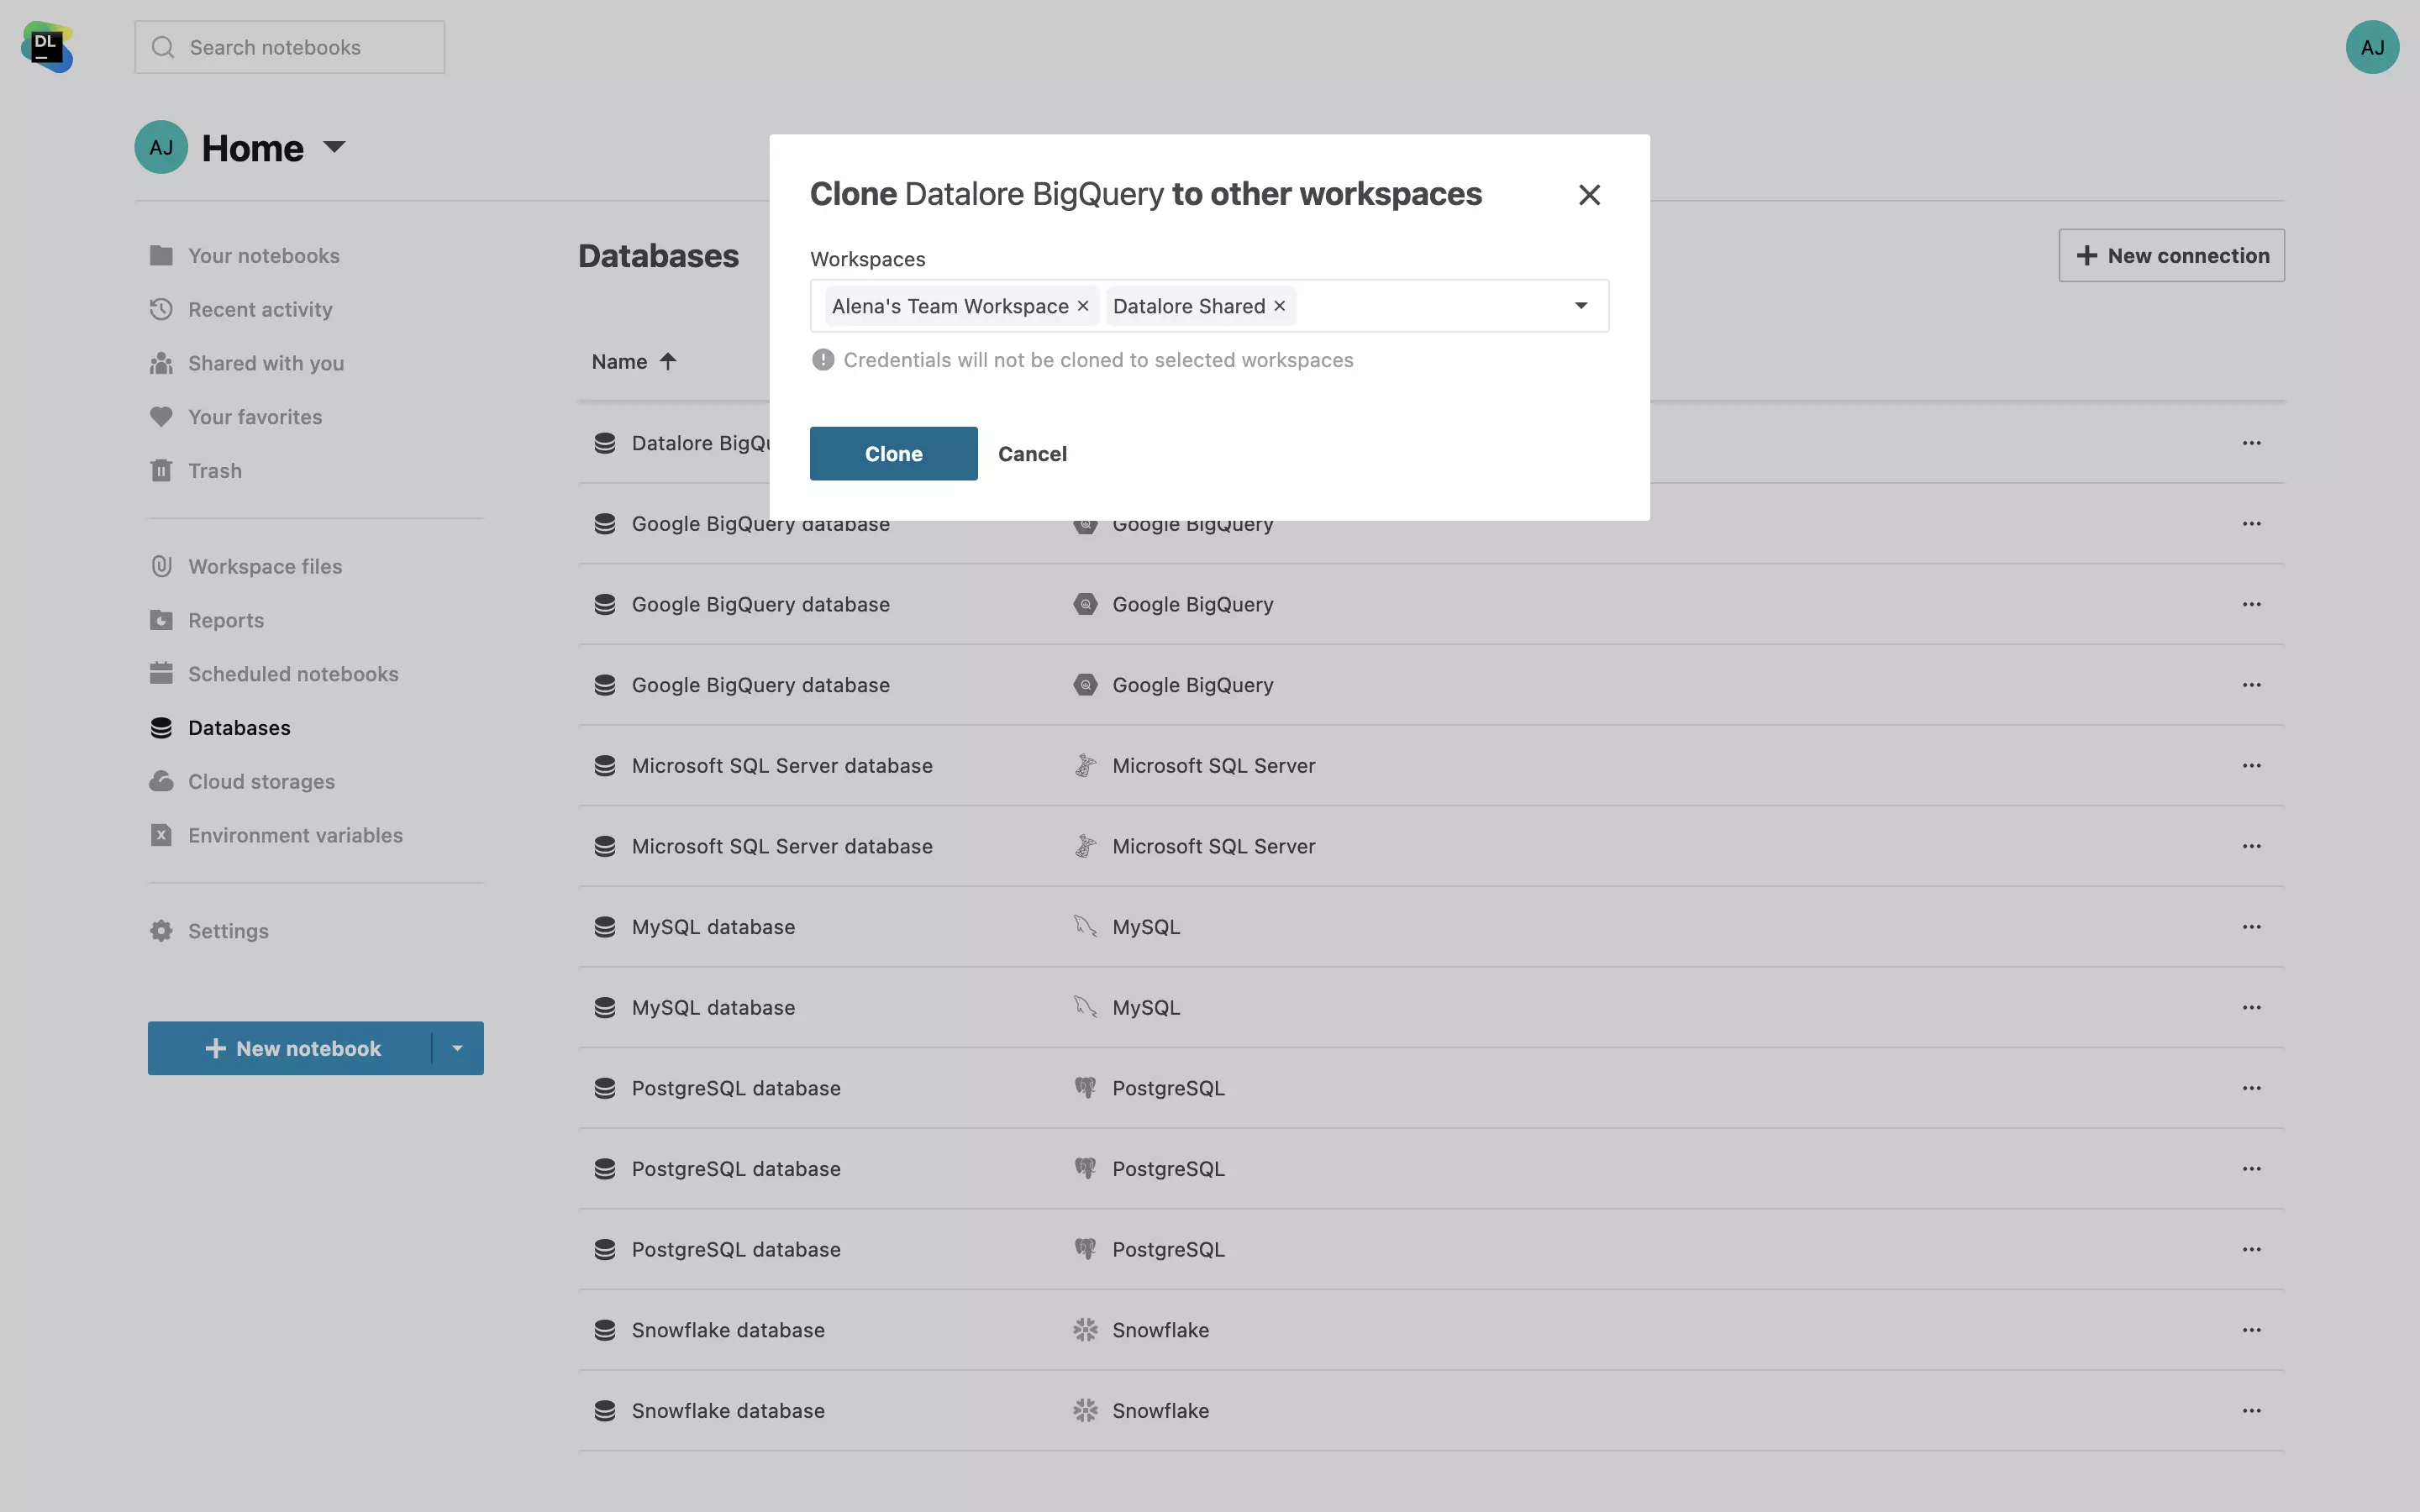2420x1512 pixels.
Task: Open the Home workspace switcher dropdown
Action: (x=335, y=147)
